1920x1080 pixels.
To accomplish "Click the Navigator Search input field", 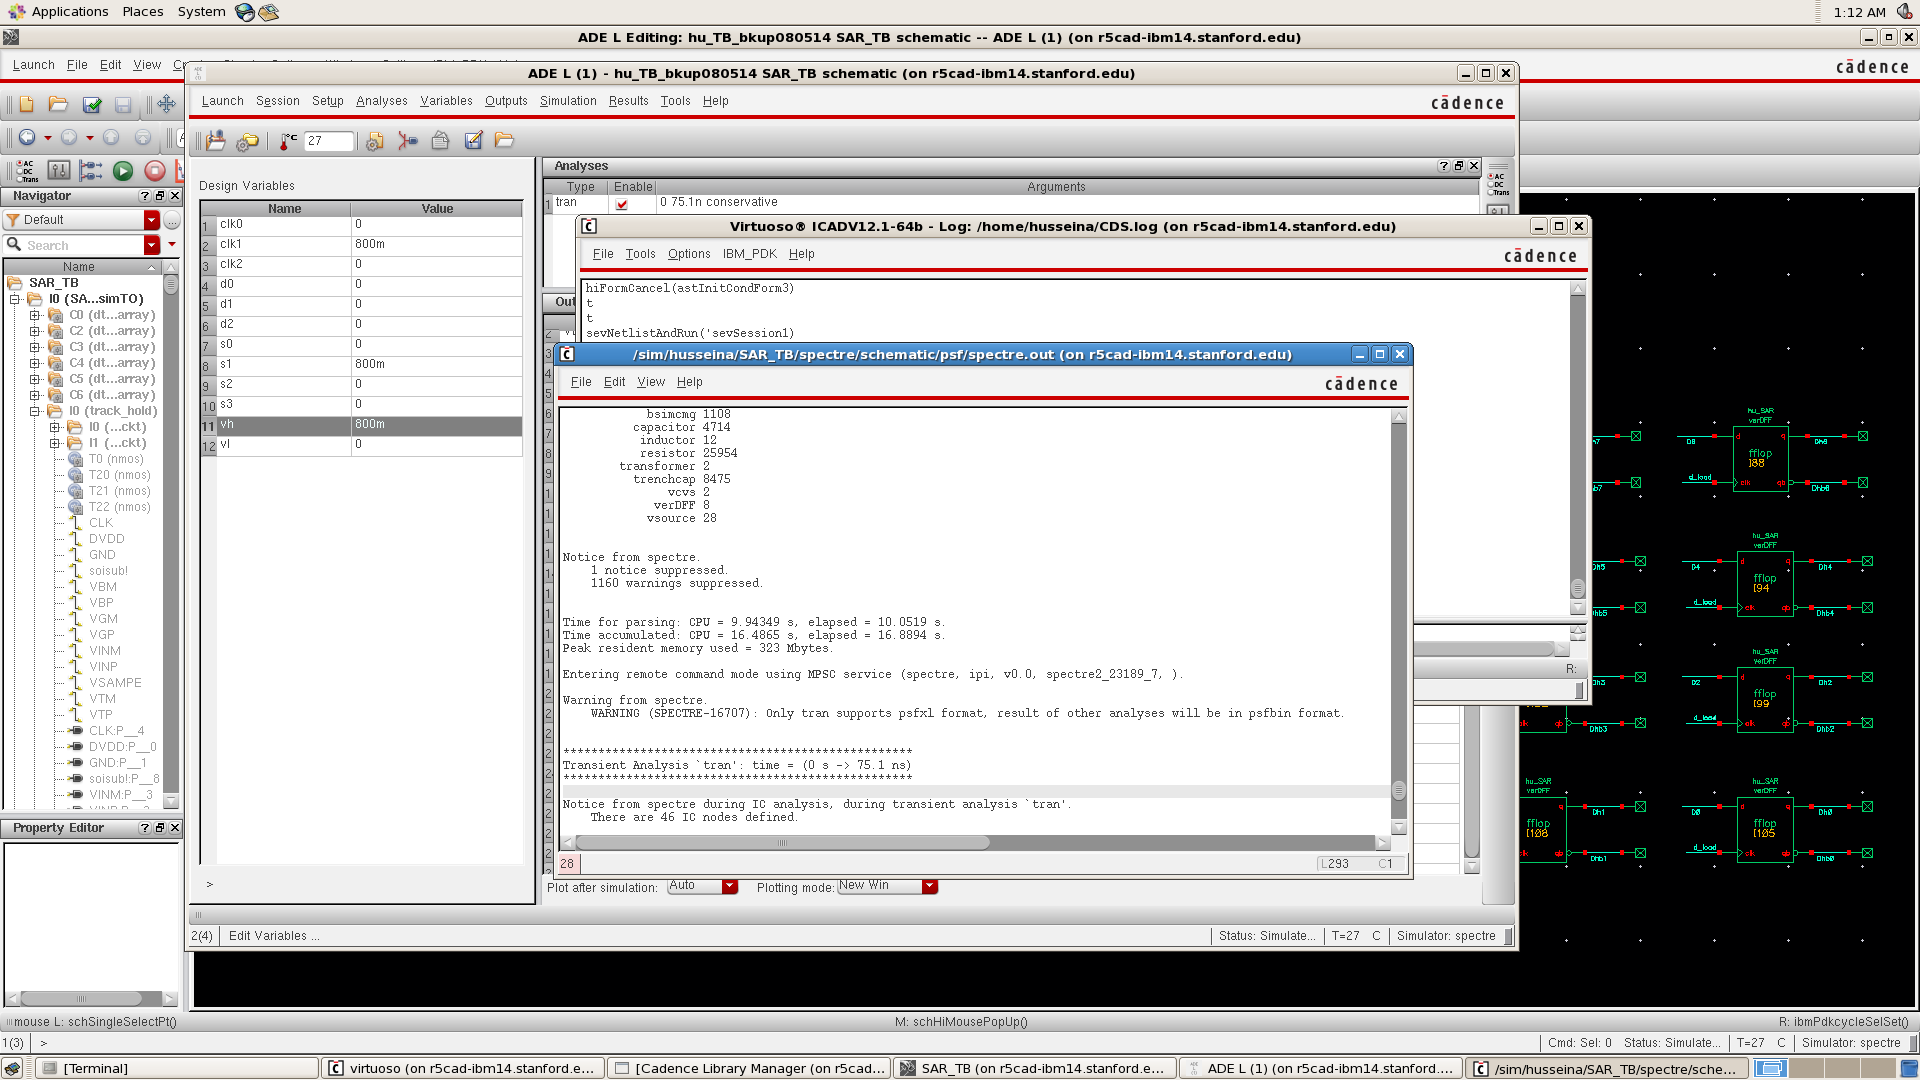I will click(83, 245).
